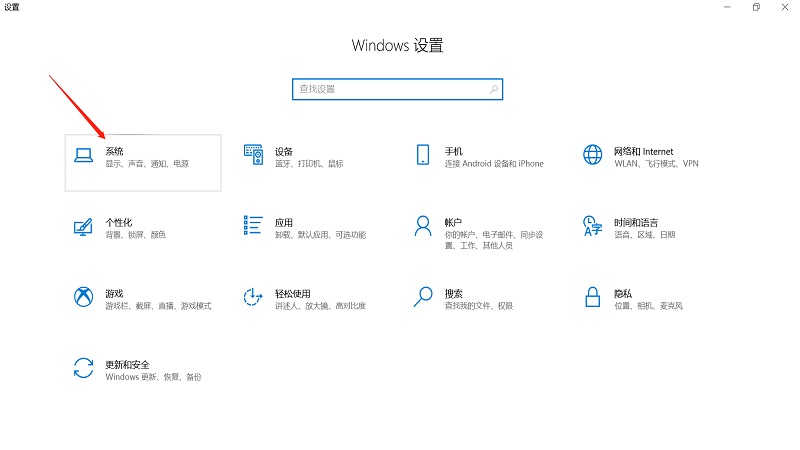Viewport: 800px width, 450px height.
Task: Click the 轻松使用 accessibility icon
Action: click(253, 297)
